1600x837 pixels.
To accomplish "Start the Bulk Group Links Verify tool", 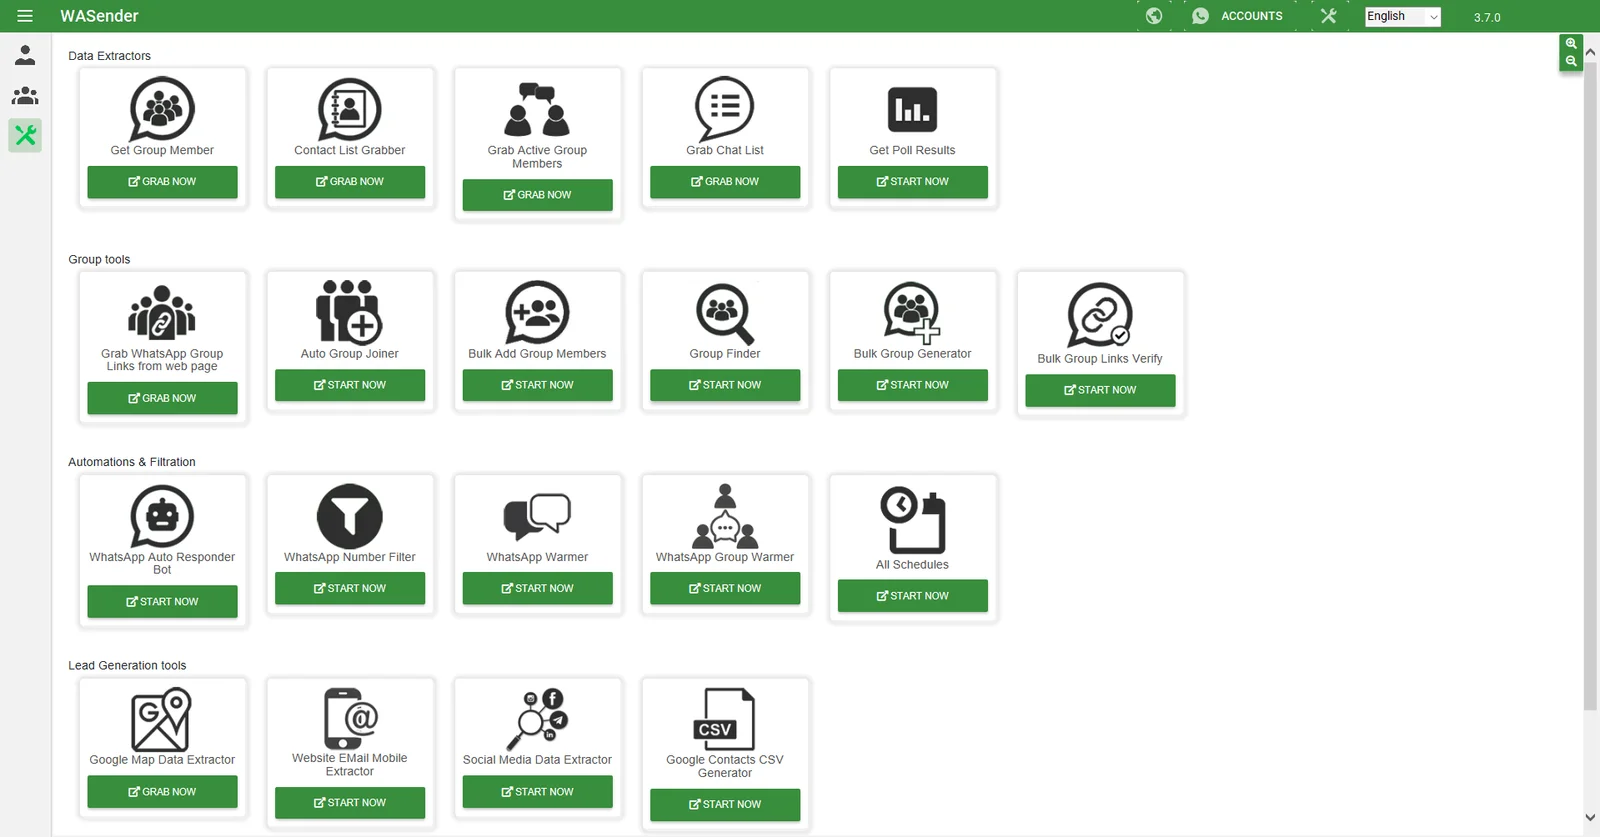I will (x=1100, y=390).
